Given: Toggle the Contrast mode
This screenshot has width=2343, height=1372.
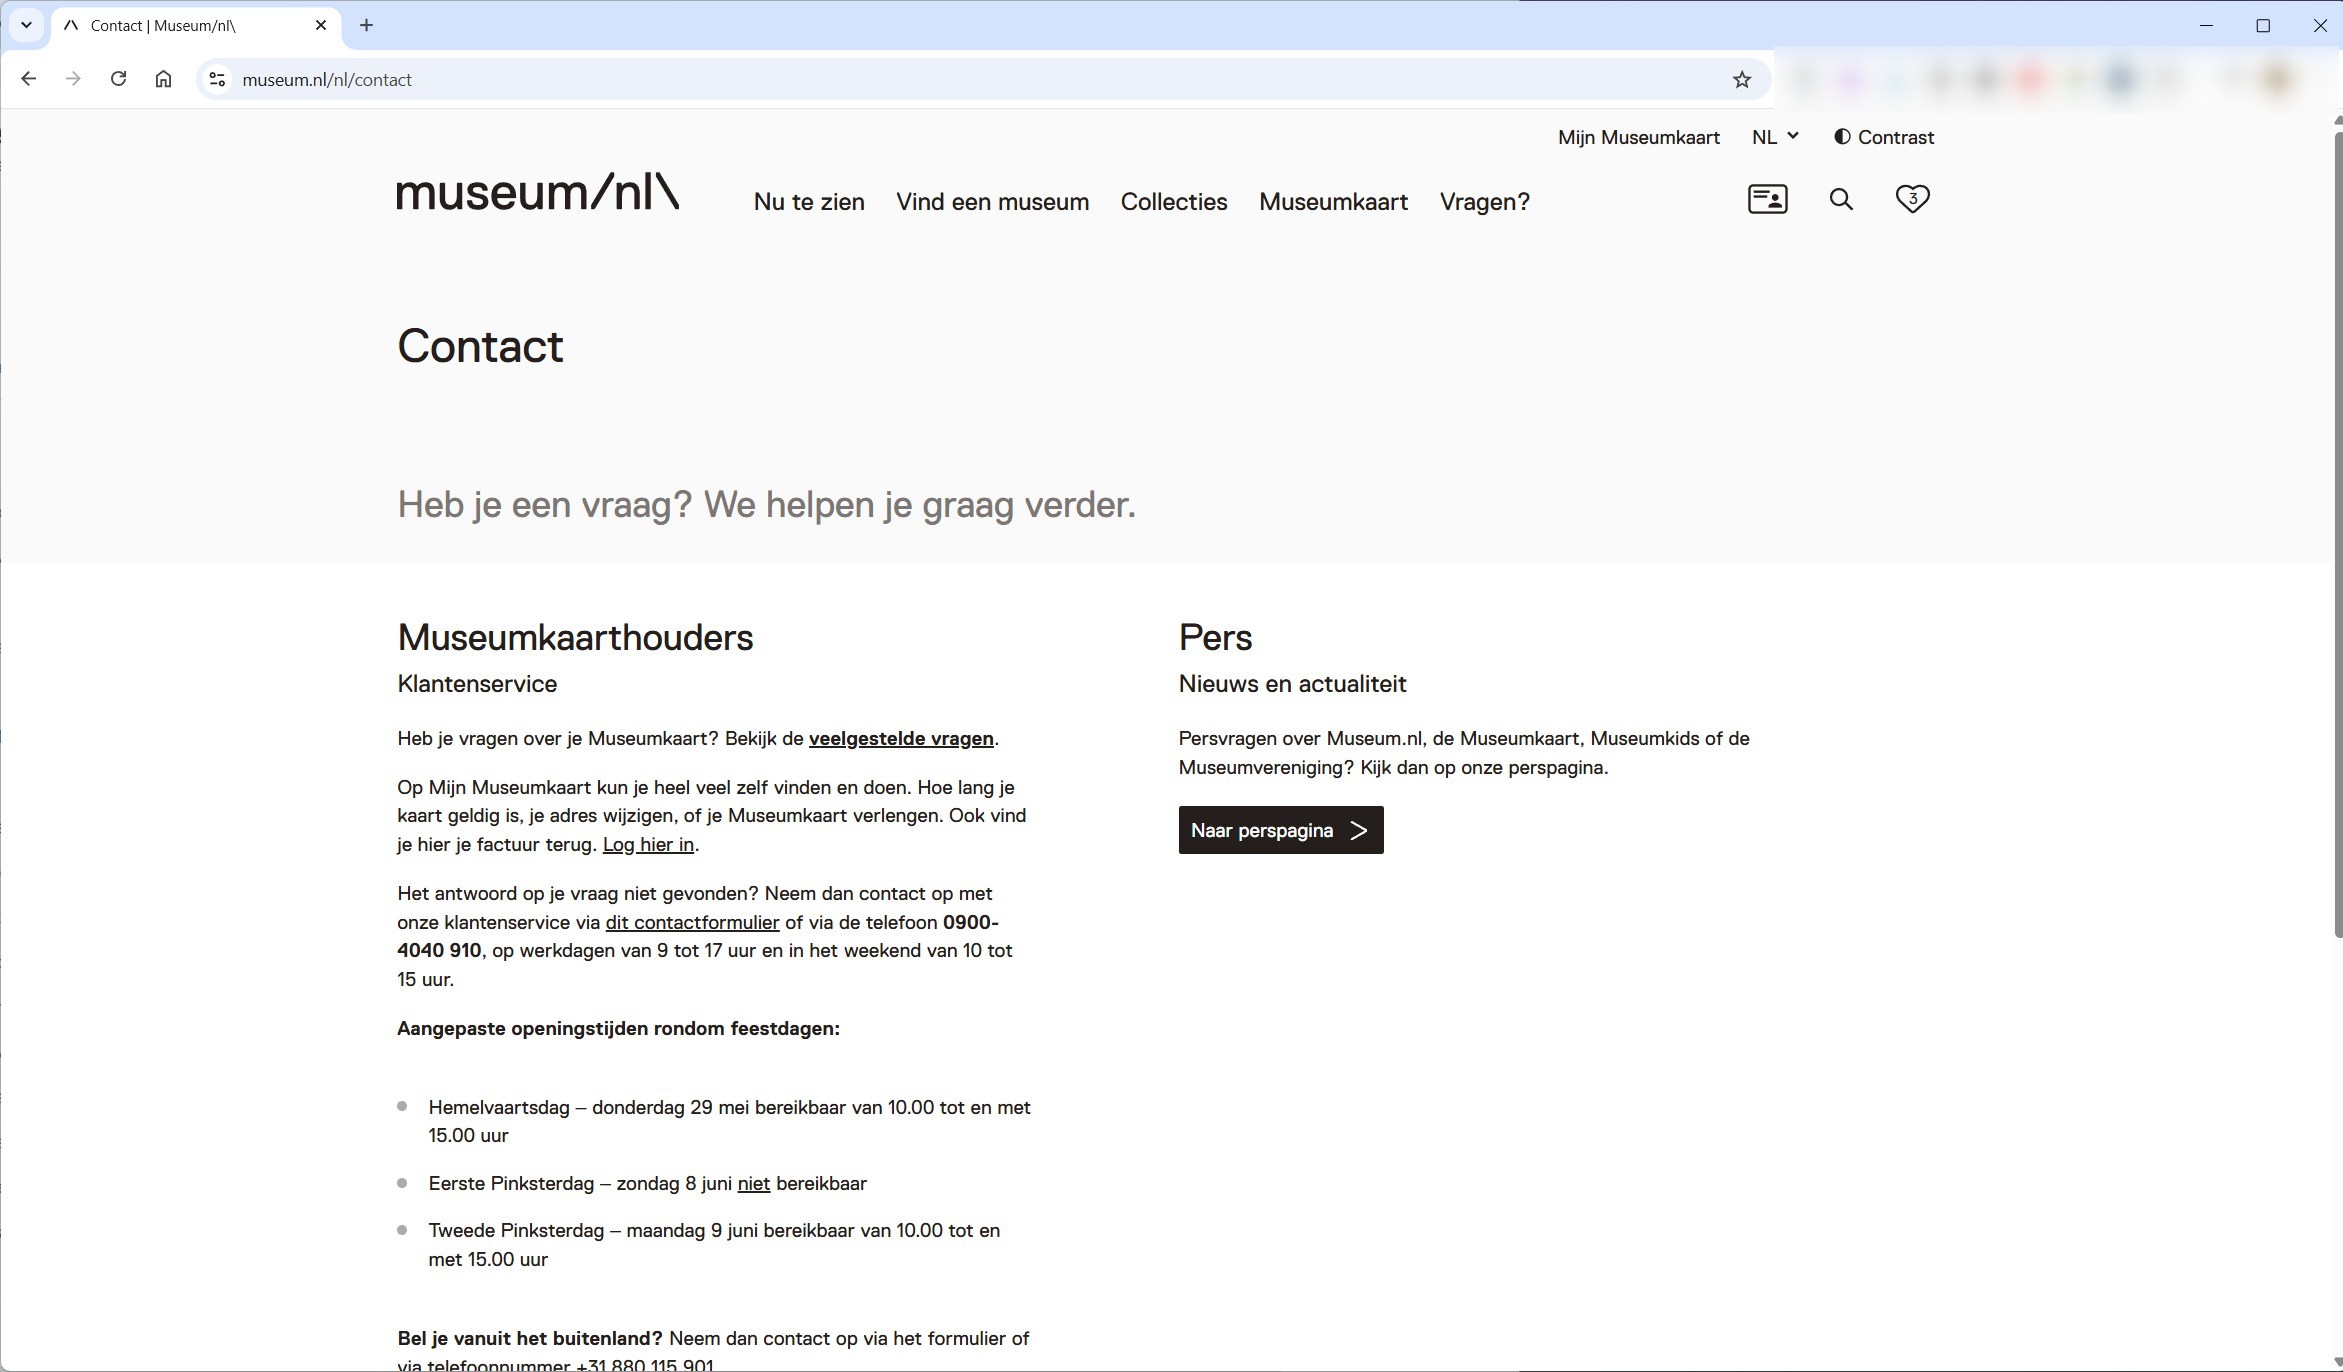Looking at the screenshot, I should (1884, 137).
